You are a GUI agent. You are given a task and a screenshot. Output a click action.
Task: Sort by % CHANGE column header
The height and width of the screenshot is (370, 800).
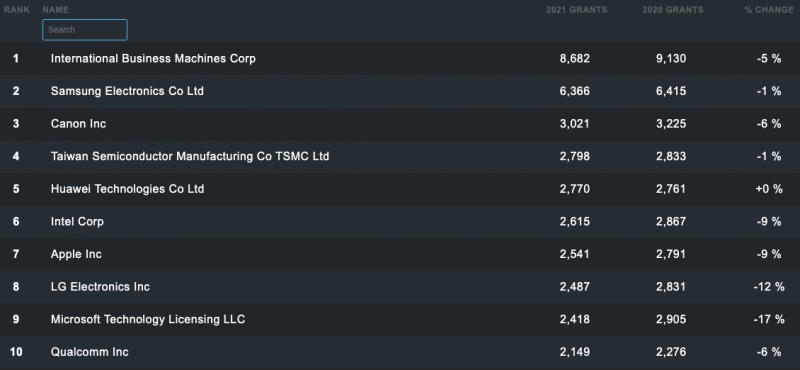pos(769,10)
